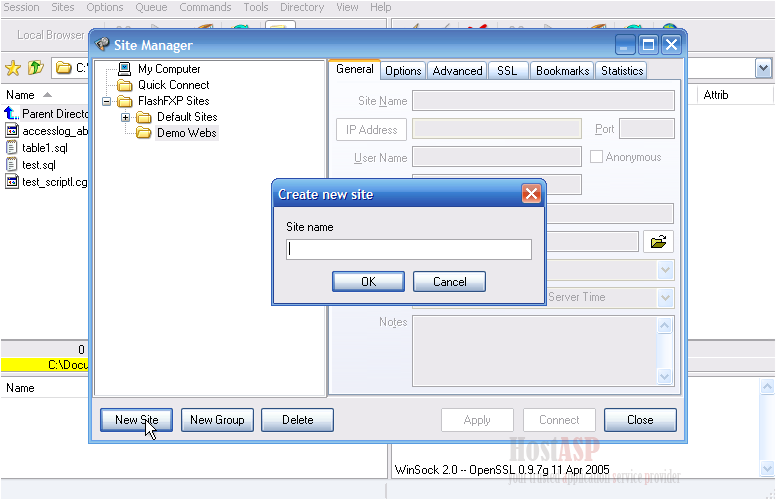Click Parent Directory icon in local list

click(x=12, y=113)
